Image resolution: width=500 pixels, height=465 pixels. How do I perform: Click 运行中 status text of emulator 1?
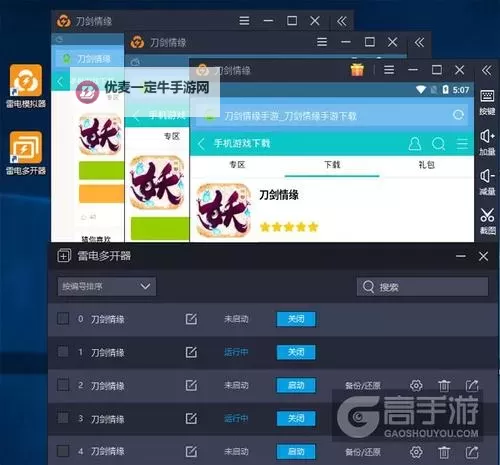click(236, 352)
